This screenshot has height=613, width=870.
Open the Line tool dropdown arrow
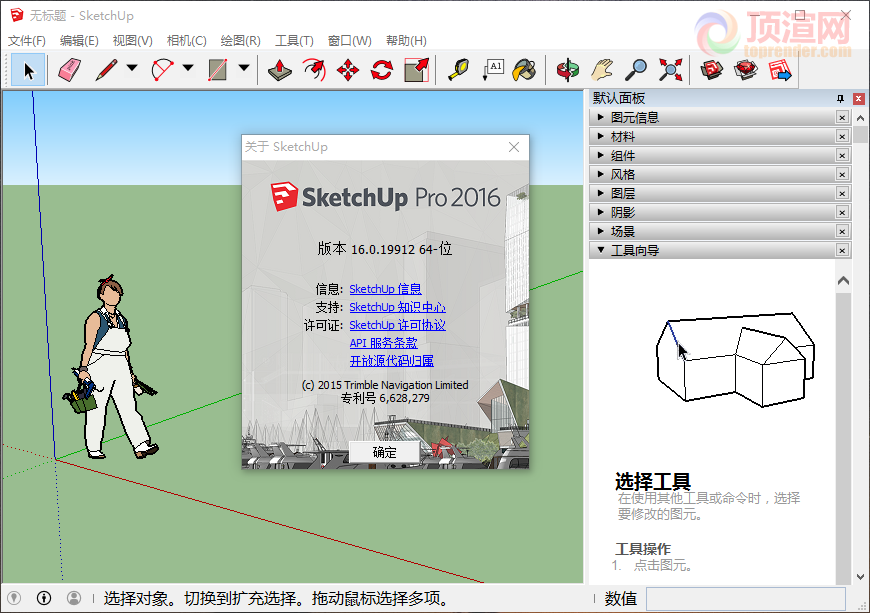click(x=132, y=68)
